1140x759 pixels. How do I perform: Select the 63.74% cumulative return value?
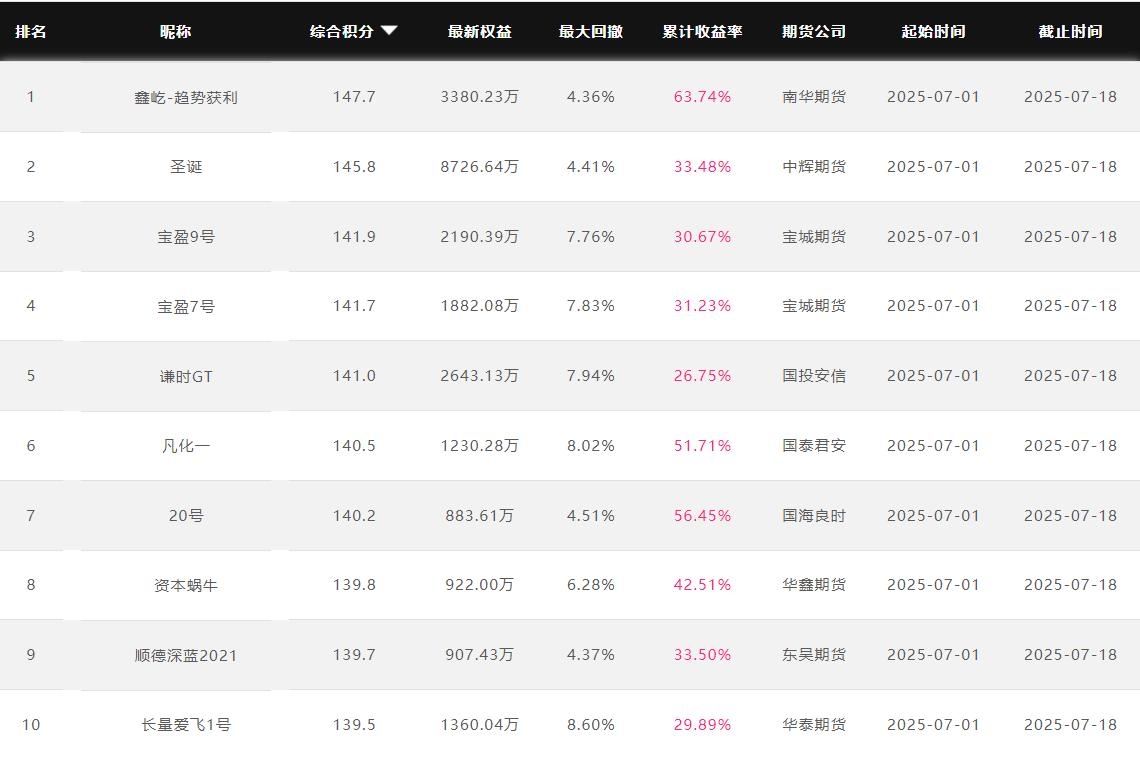pyautogui.click(x=702, y=97)
